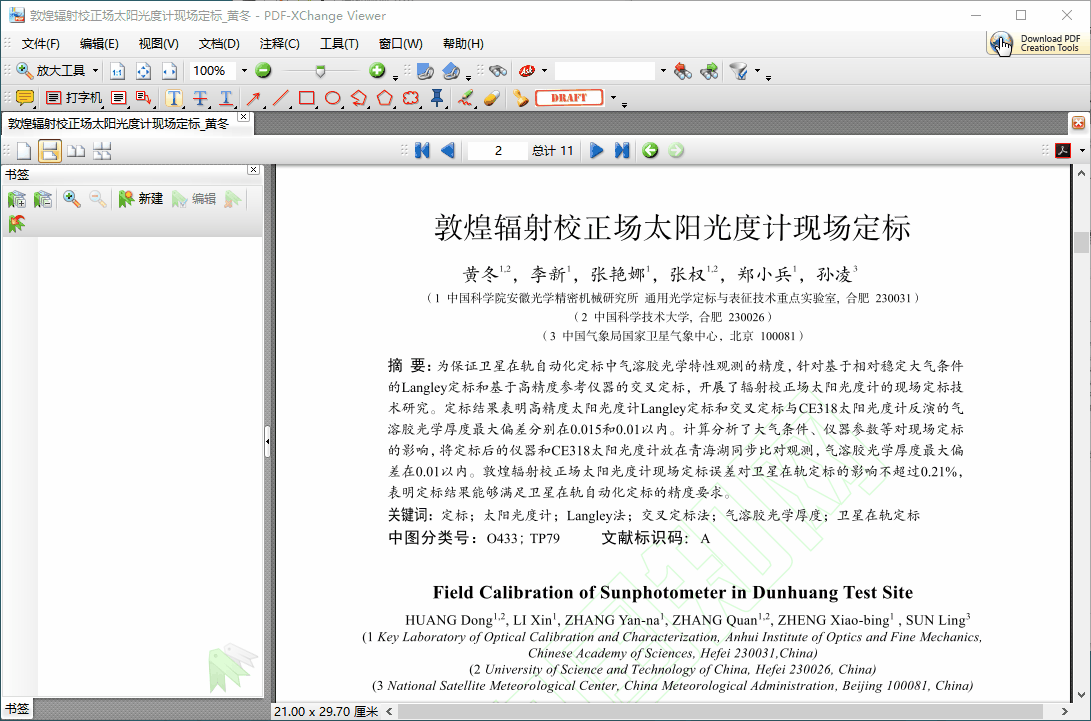Toggle continuous page layout

pyautogui.click(x=49, y=151)
